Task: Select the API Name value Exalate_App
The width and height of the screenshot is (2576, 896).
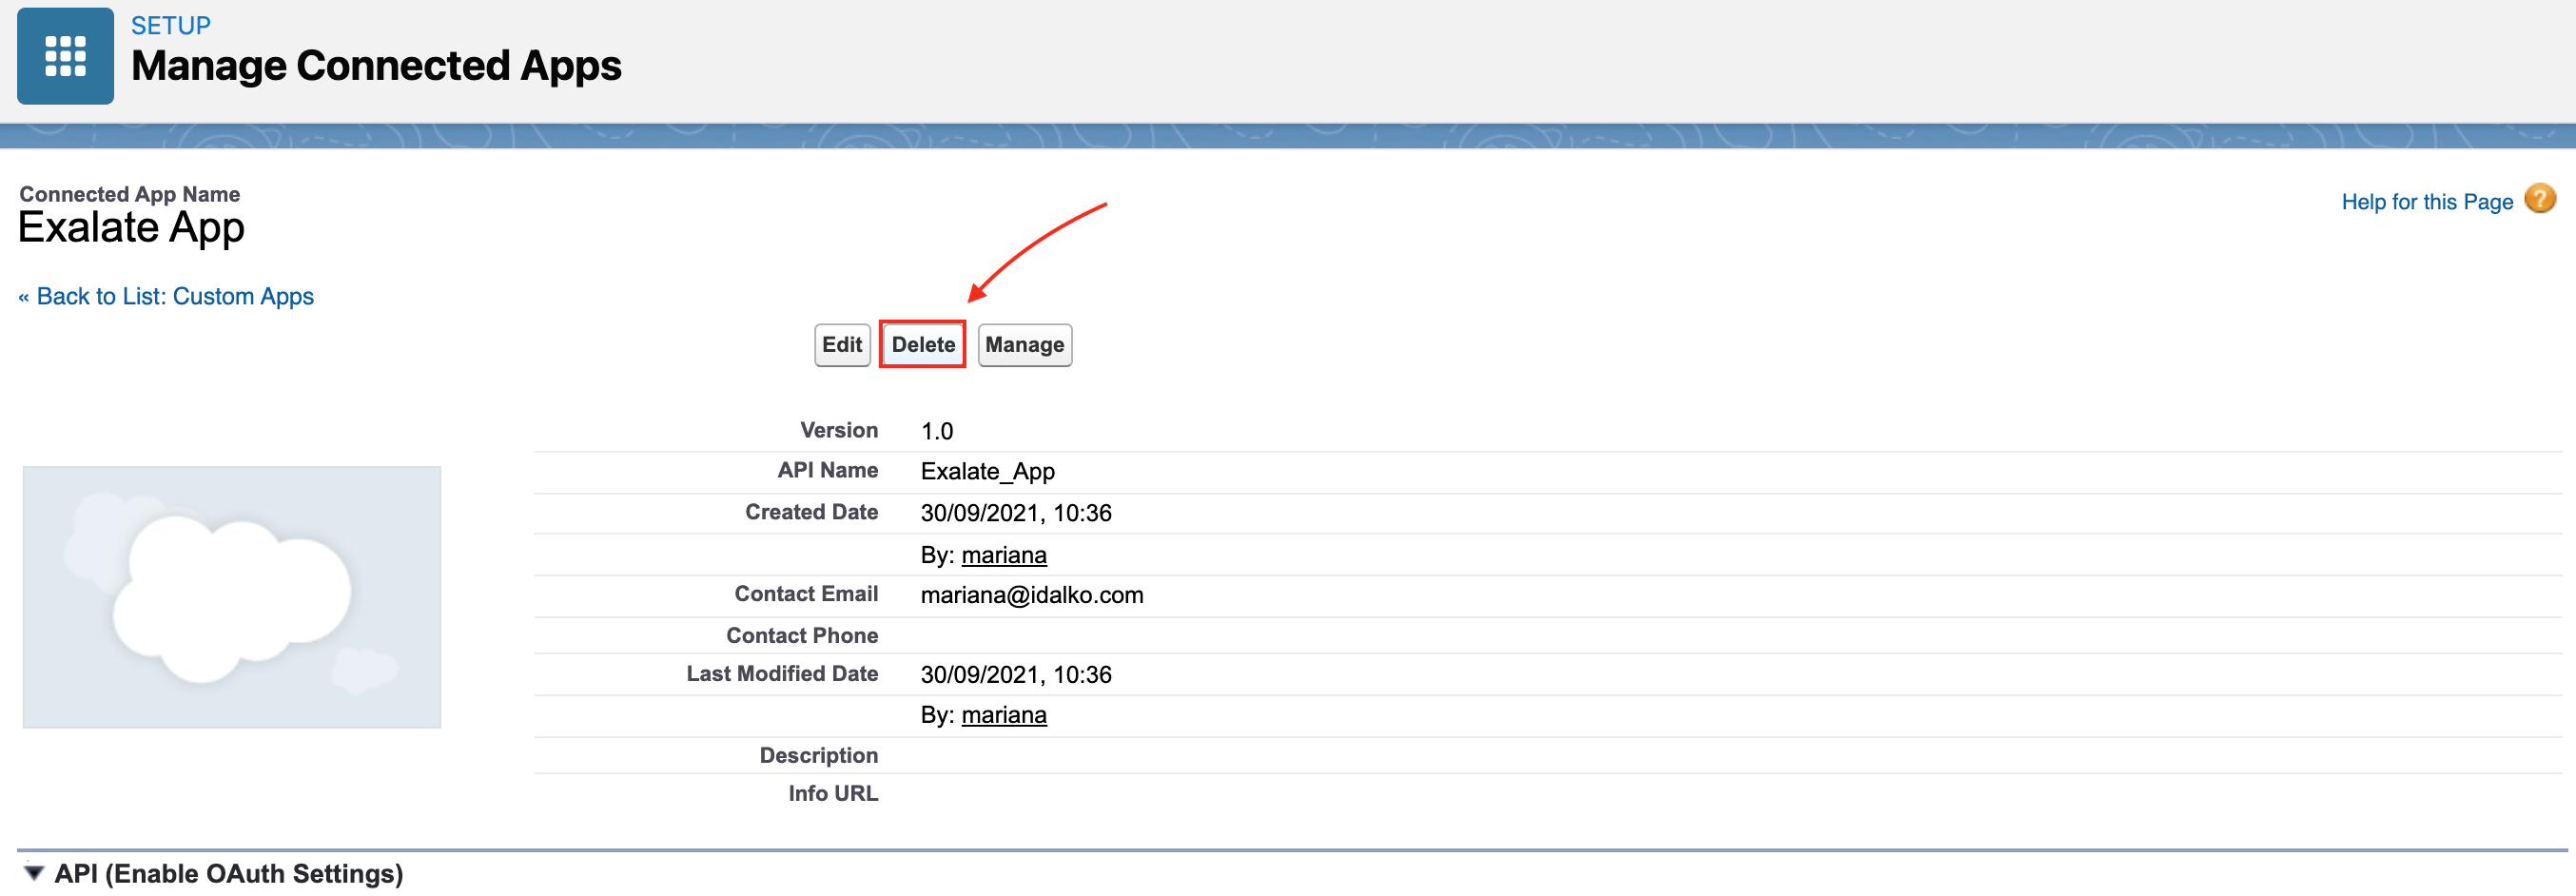Action: [988, 472]
